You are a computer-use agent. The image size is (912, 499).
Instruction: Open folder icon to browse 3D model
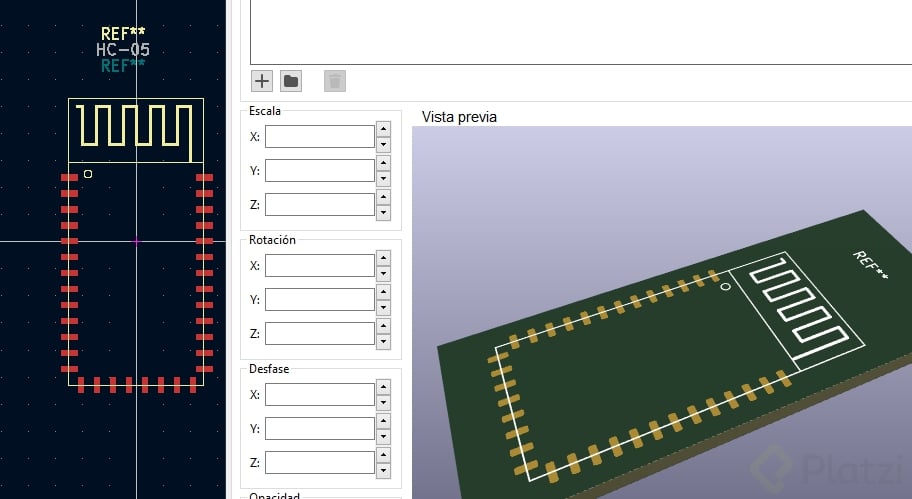tap(291, 81)
